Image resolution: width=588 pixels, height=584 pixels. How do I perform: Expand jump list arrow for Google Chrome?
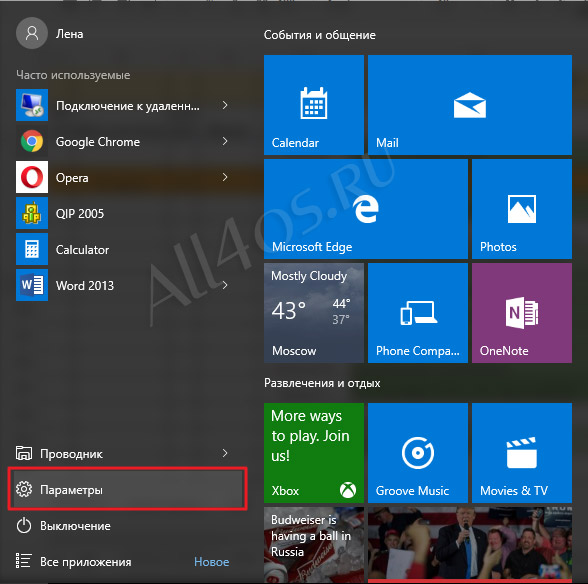point(225,141)
